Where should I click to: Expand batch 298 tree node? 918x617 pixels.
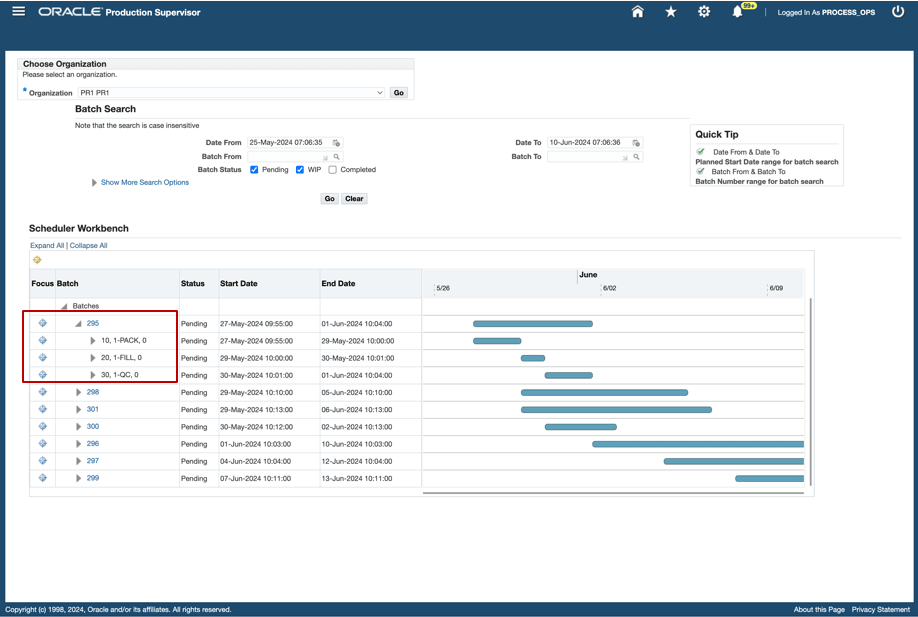coord(78,392)
